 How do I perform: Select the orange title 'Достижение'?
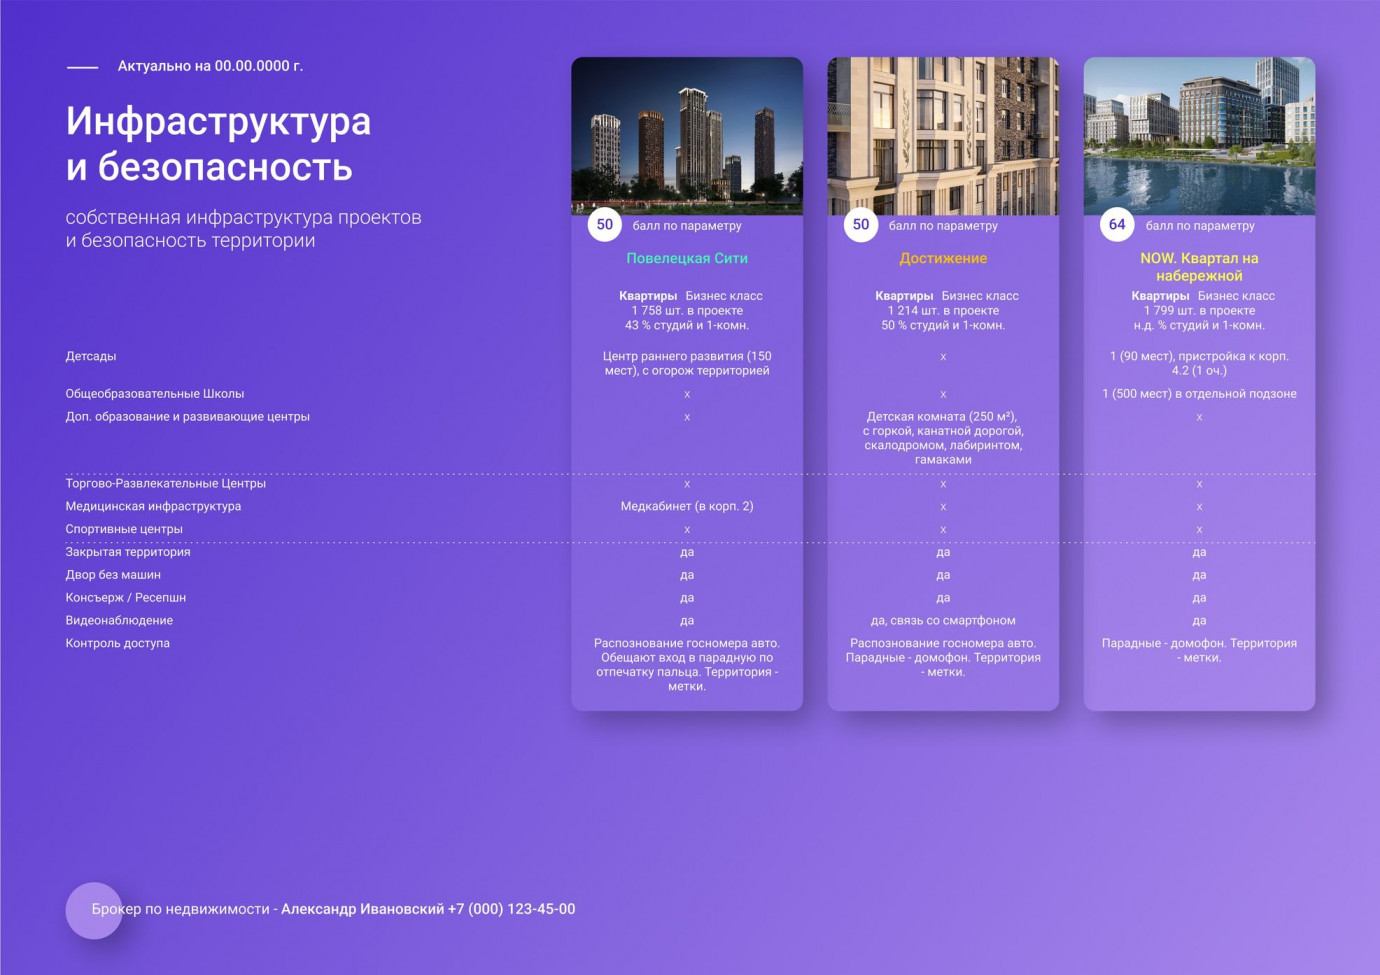943,258
